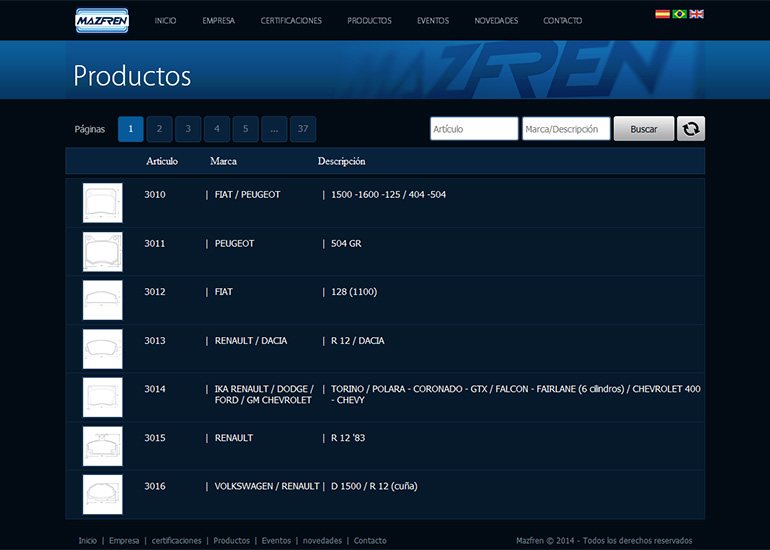This screenshot has height=550, width=770.
Task: Open the EMPRESA menu item
Action: click(219, 21)
